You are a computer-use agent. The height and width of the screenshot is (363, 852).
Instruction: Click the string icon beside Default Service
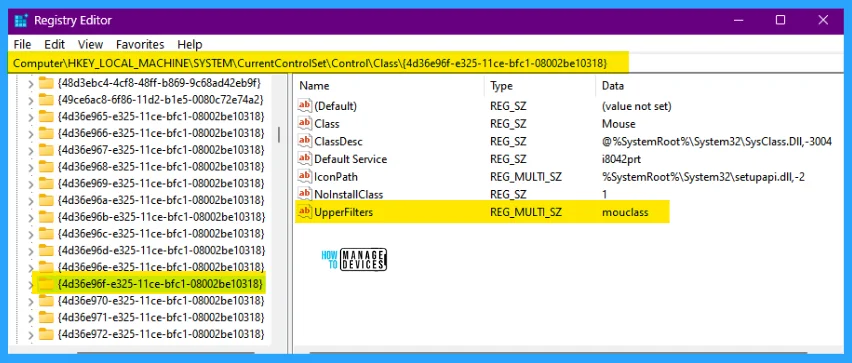click(305, 159)
